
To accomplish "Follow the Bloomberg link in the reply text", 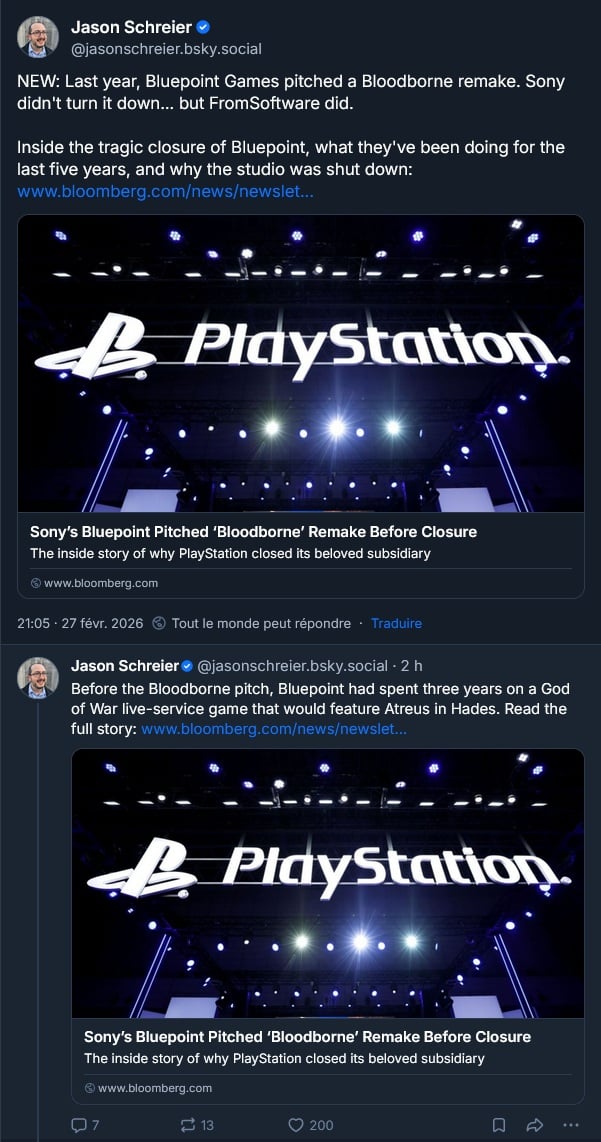I will tap(273, 729).
